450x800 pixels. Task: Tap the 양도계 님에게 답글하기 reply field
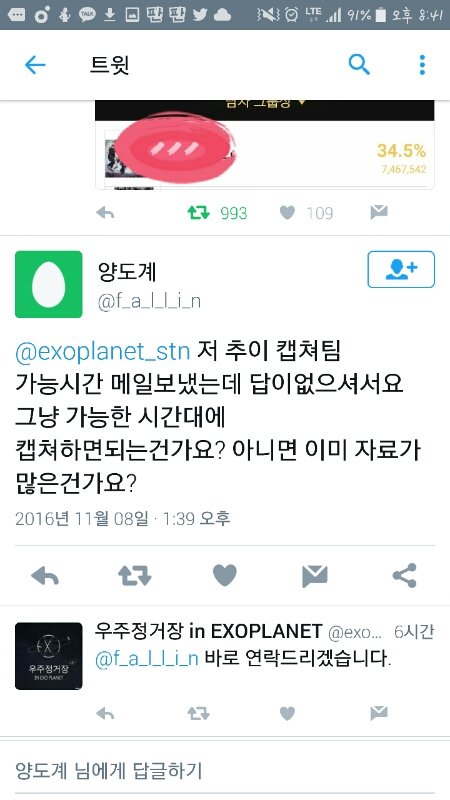[x=225, y=770]
